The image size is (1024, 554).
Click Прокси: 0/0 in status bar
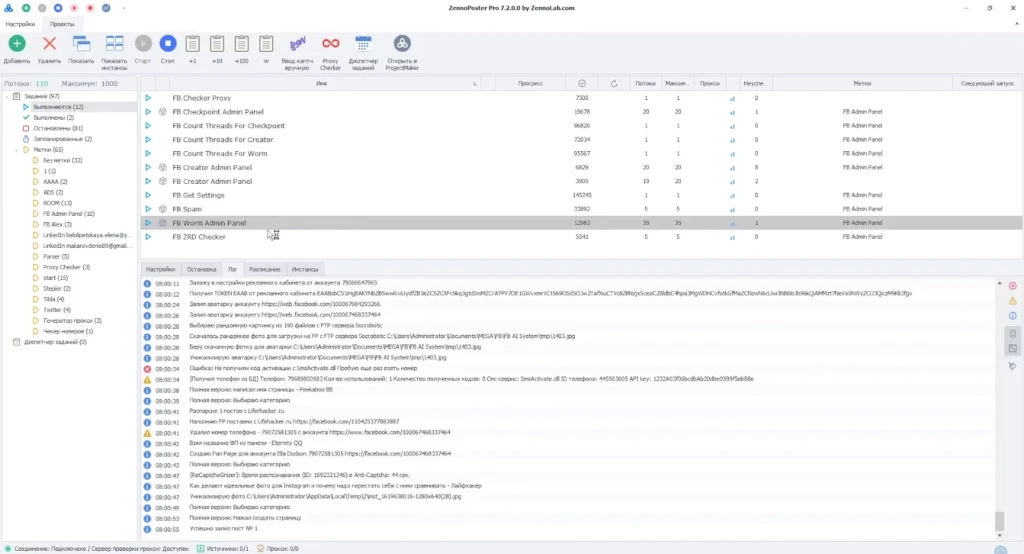click(x=278, y=549)
